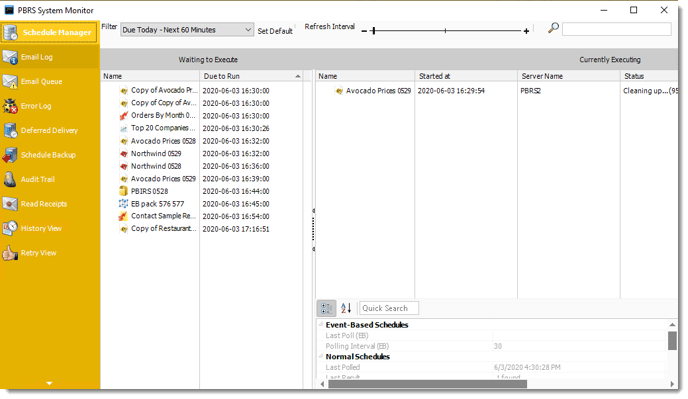The image size is (688, 399).
Task: Click the Set Default button
Action: [275, 31]
